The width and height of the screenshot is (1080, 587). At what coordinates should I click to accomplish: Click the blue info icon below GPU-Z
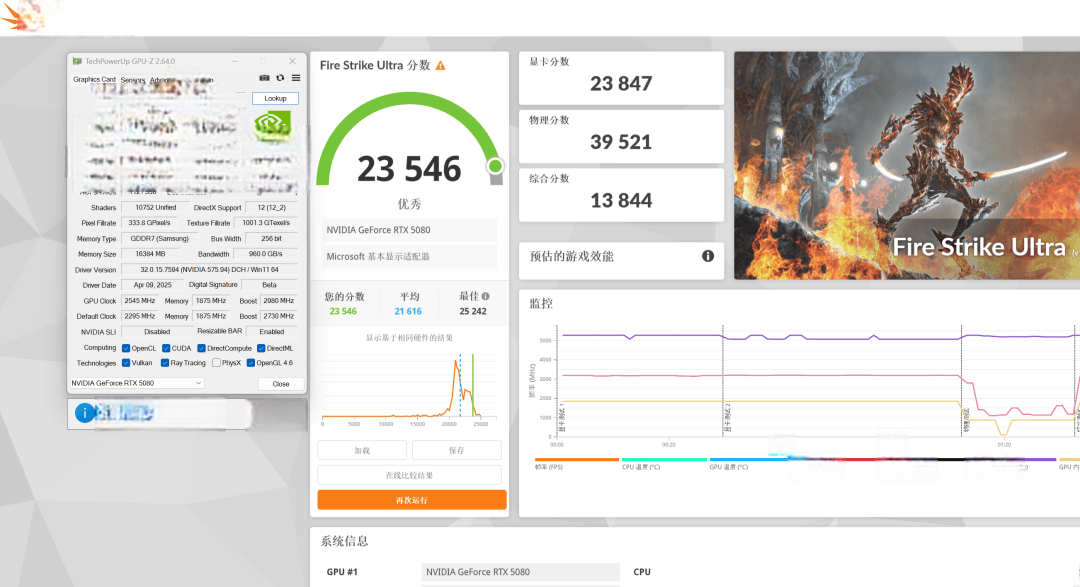[x=85, y=413]
